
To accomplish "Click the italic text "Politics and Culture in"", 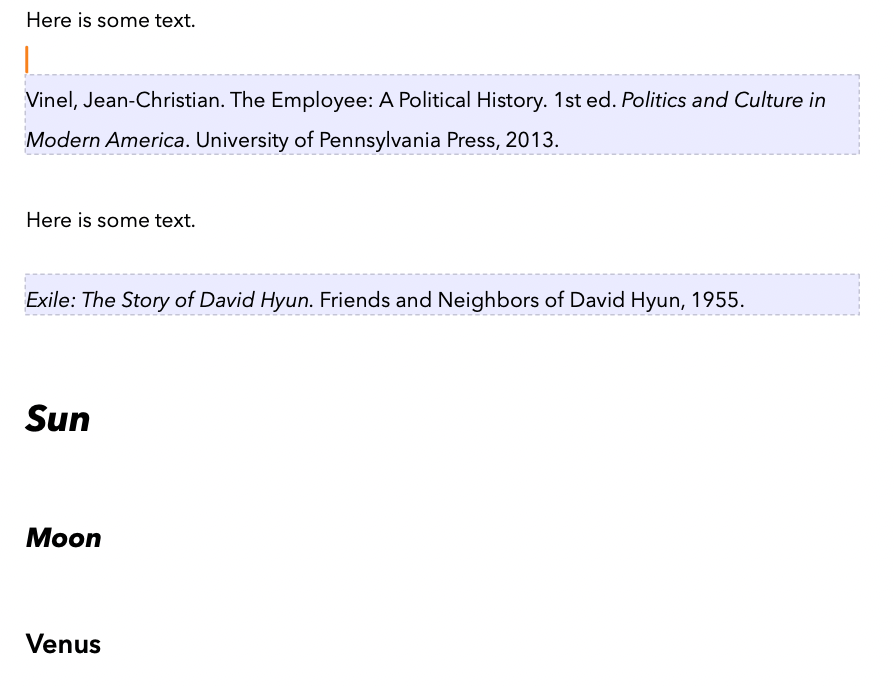I will click(724, 100).
